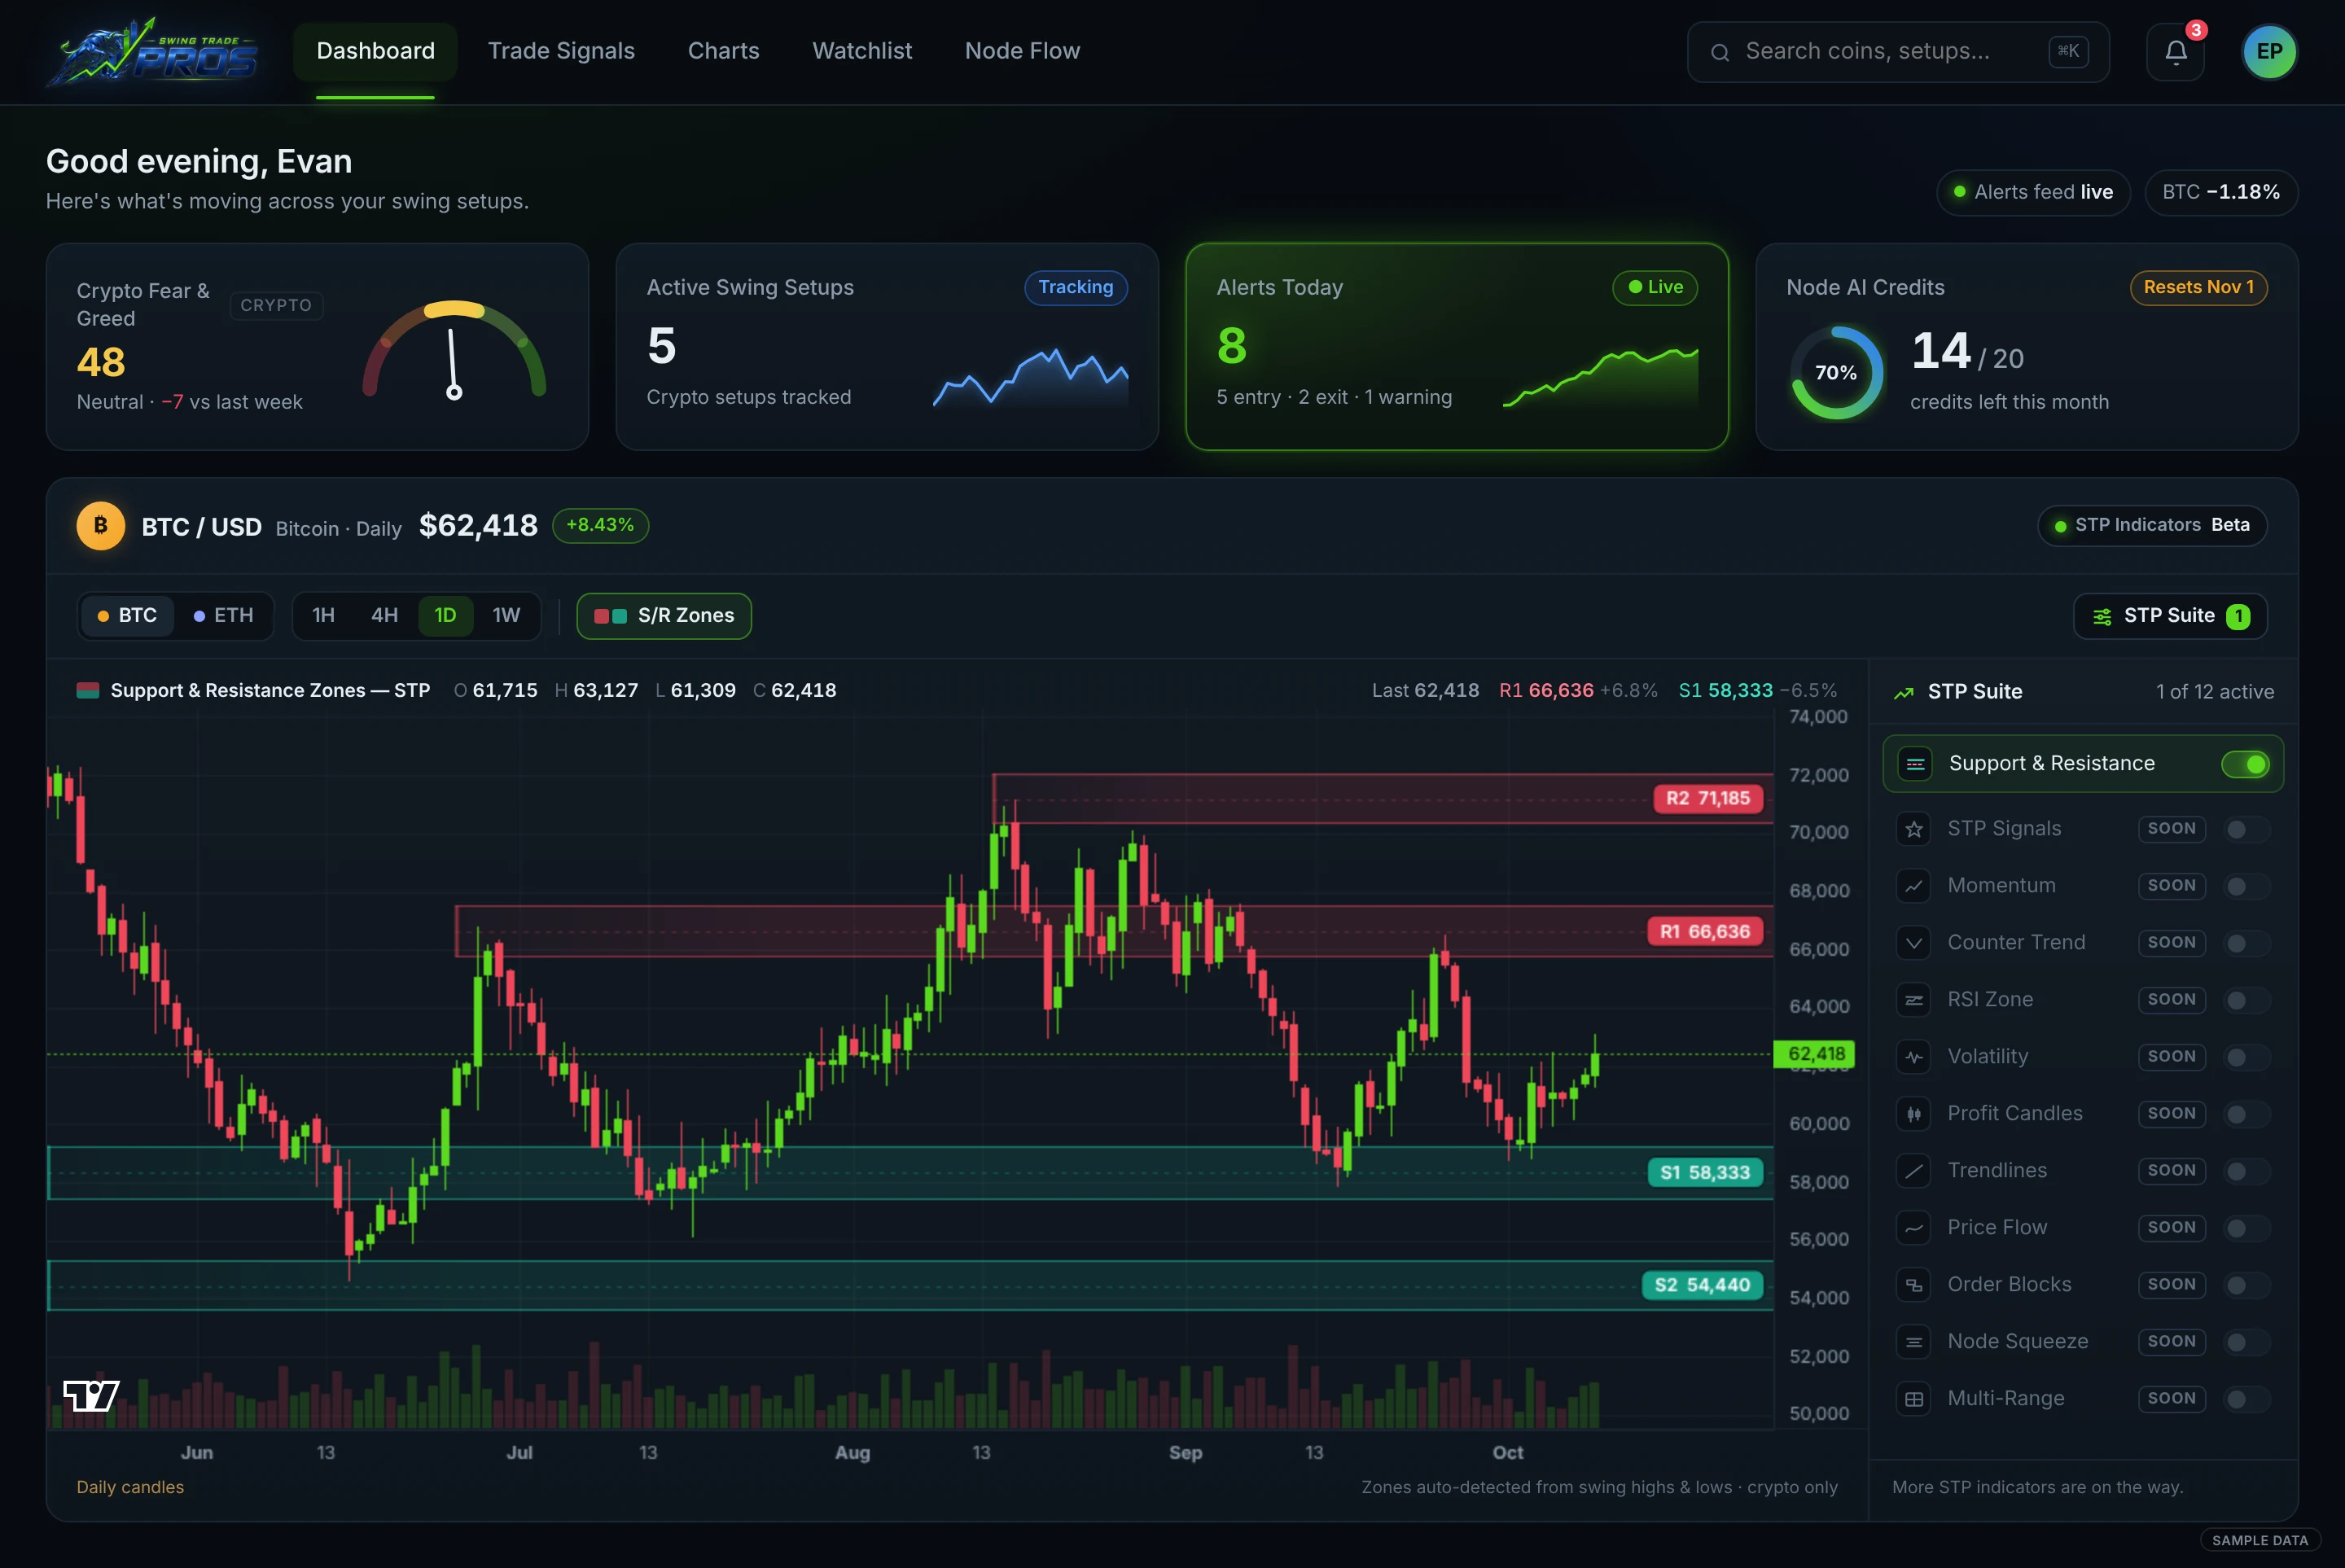The height and width of the screenshot is (1568, 2345).
Task: Toggle the Order Blocks switch
Action: coord(2246,1285)
